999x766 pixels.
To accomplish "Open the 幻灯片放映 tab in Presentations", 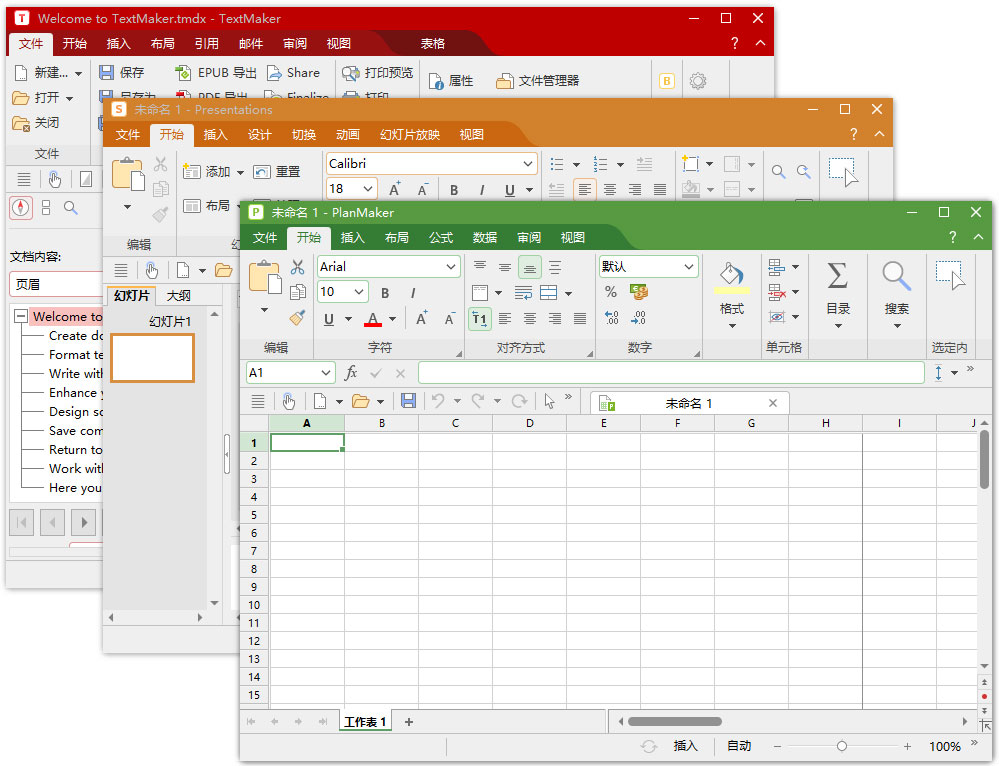I will point(410,134).
